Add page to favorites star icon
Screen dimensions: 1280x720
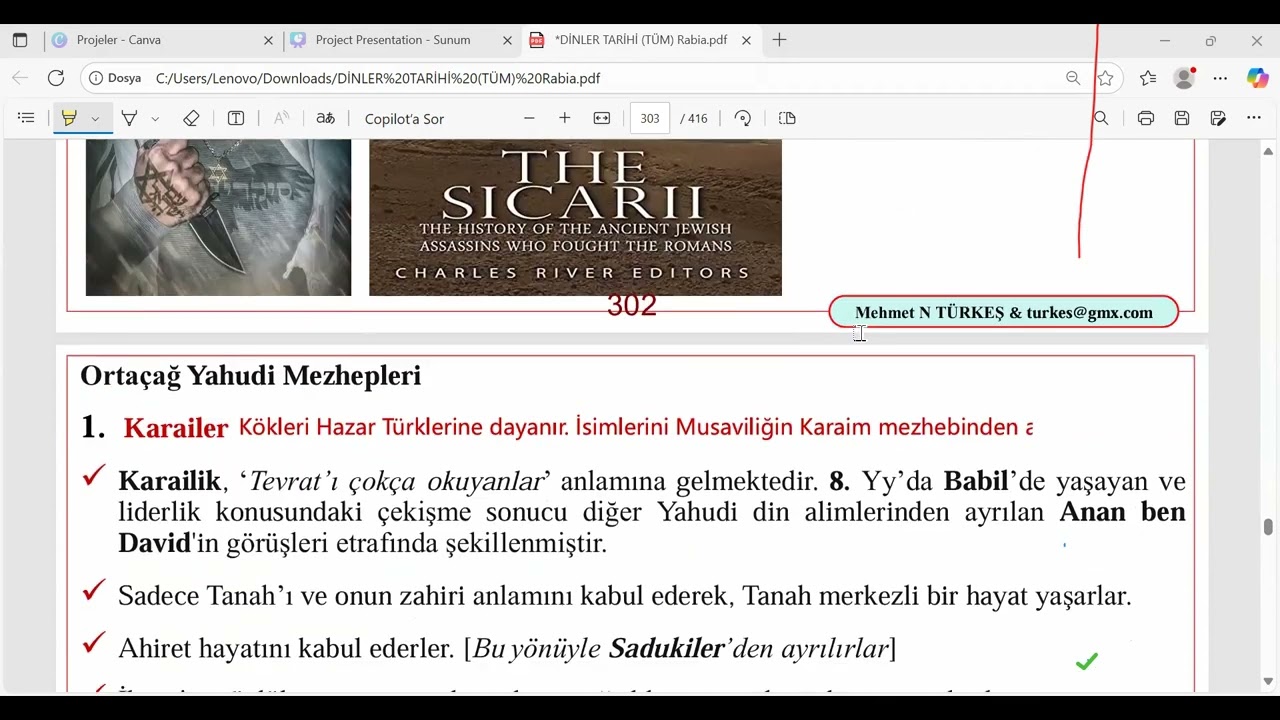click(x=1105, y=78)
